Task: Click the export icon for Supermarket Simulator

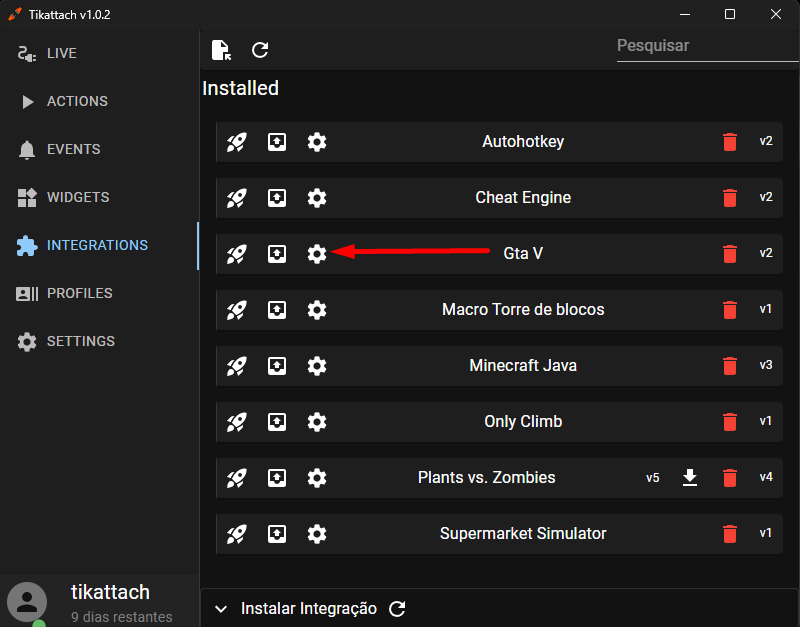Action: [x=277, y=535]
